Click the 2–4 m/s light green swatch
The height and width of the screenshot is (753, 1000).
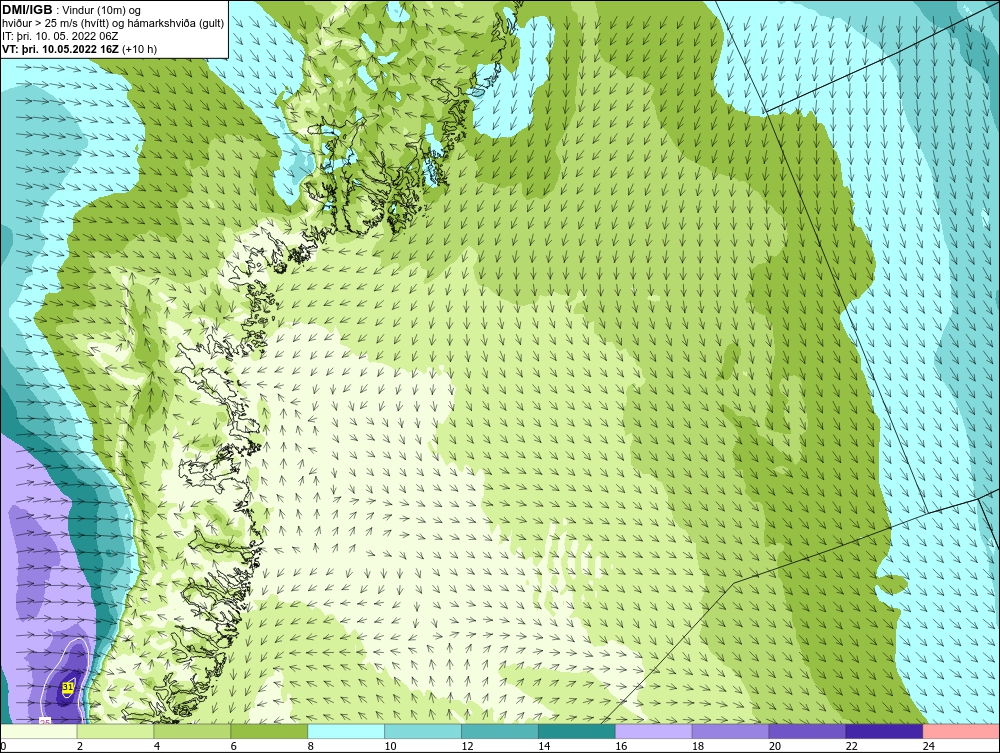click(x=115, y=731)
